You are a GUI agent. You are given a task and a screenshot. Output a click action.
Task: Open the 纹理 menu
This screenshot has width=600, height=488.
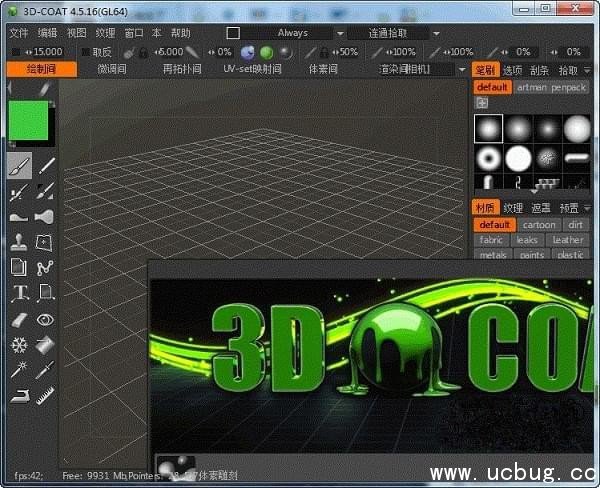tap(105, 33)
